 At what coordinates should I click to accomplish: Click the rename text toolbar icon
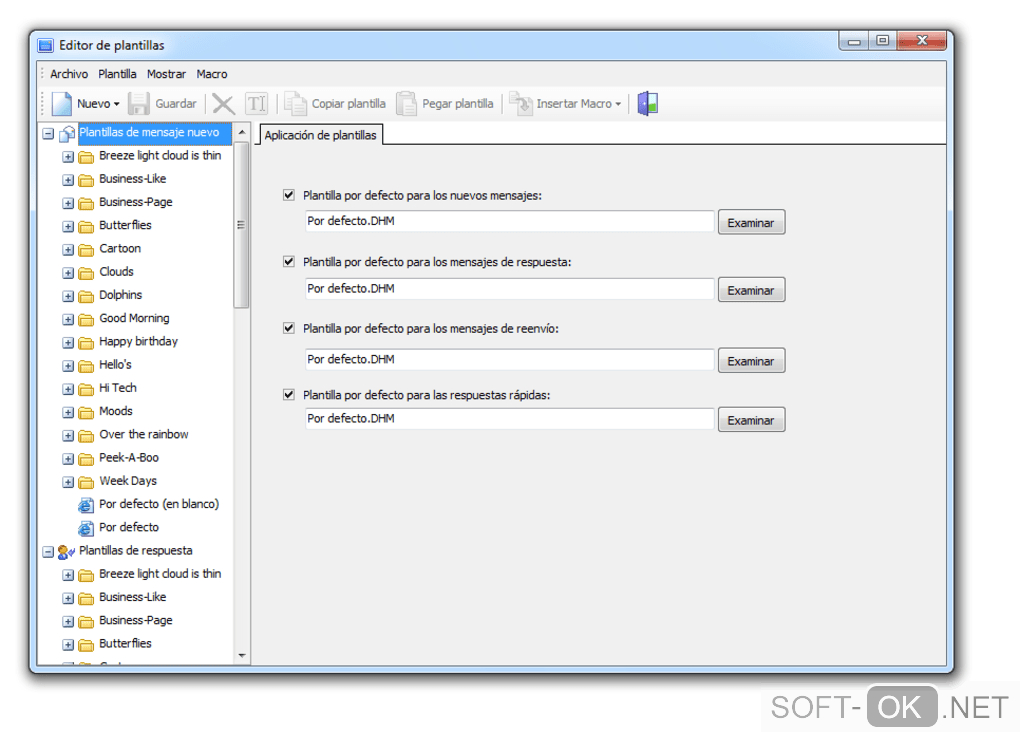[256, 103]
